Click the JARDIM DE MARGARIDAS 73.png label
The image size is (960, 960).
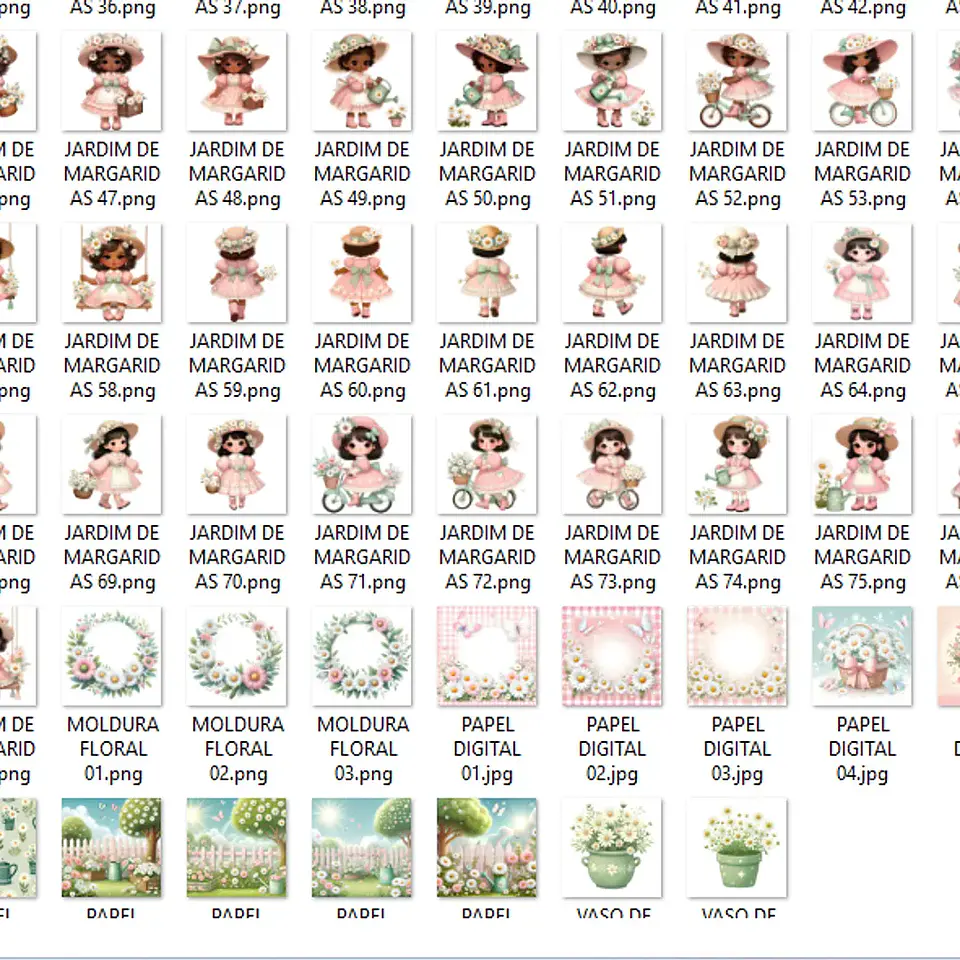(x=612, y=557)
